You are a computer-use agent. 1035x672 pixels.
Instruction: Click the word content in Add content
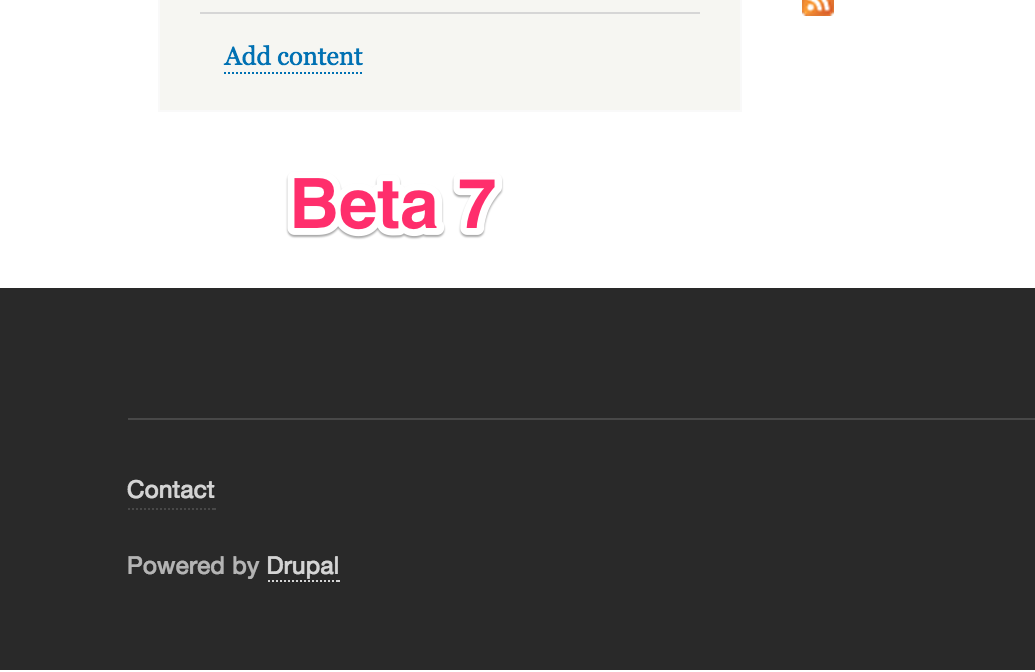pyautogui.click(x=319, y=57)
